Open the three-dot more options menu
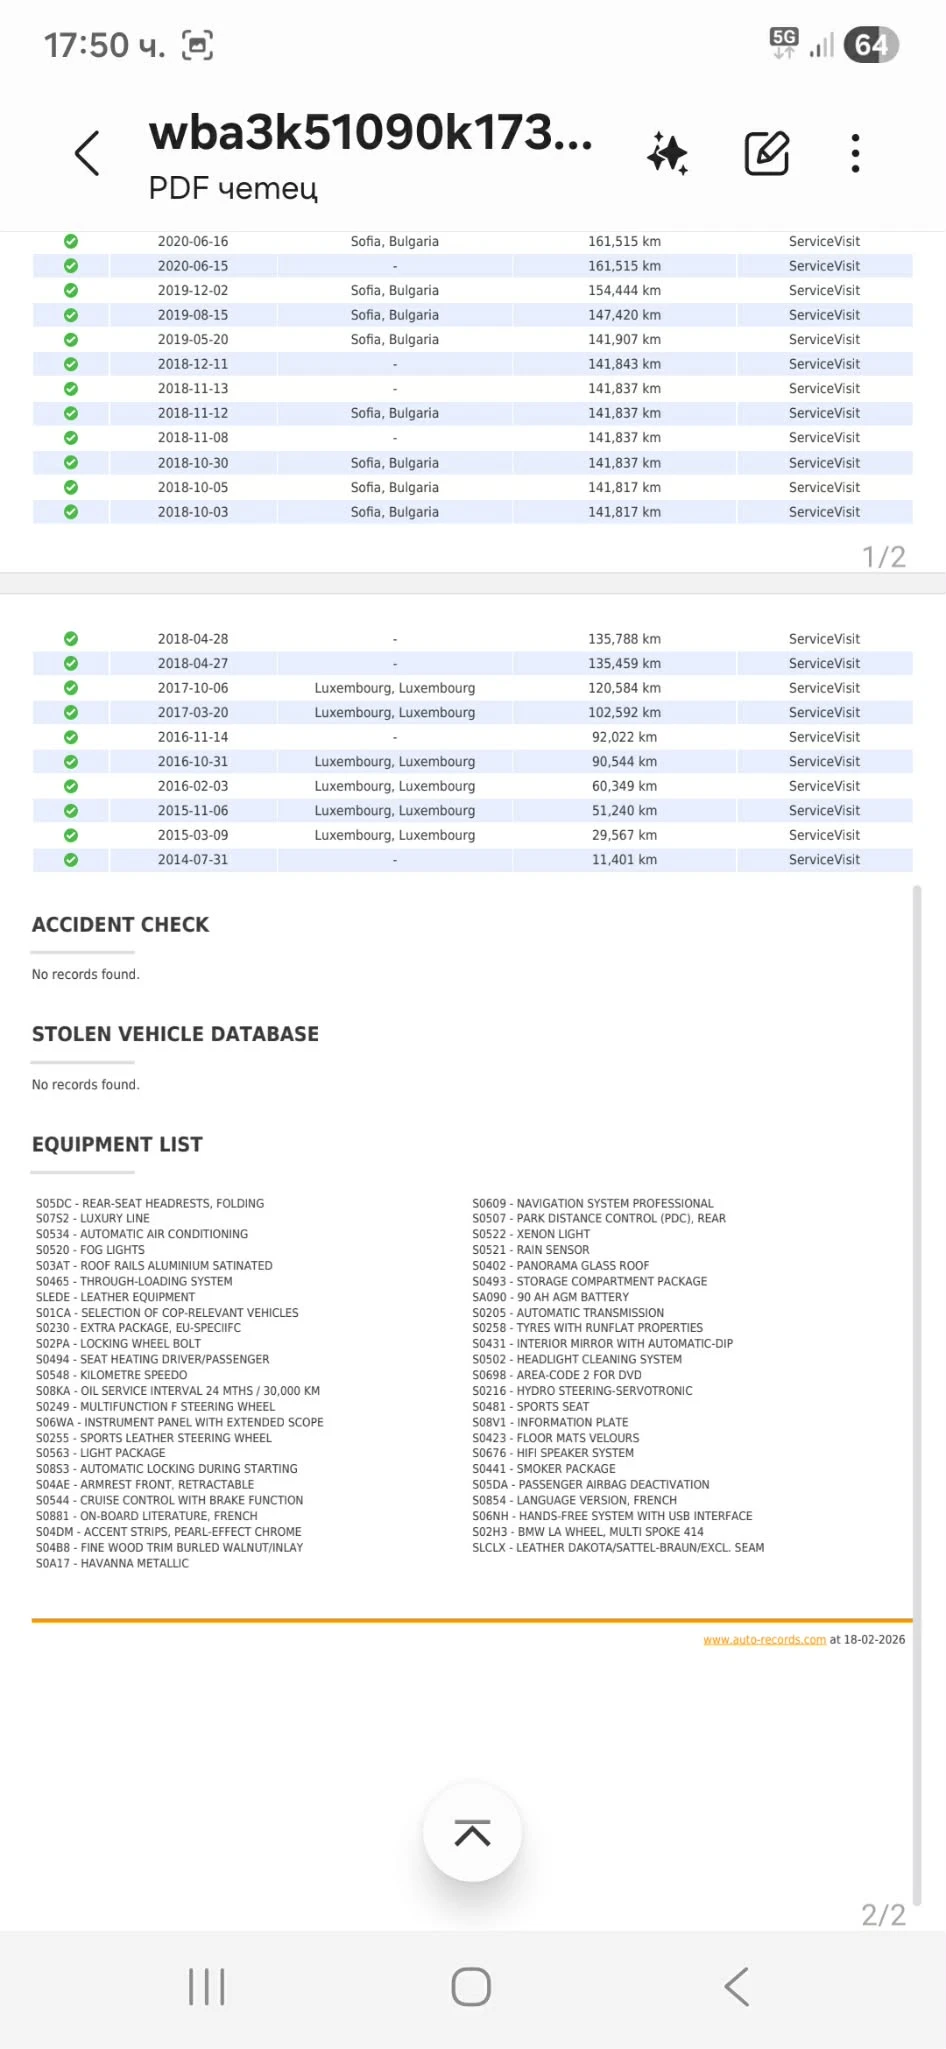The height and width of the screenshot is (2049, 946). pos(855,153)
